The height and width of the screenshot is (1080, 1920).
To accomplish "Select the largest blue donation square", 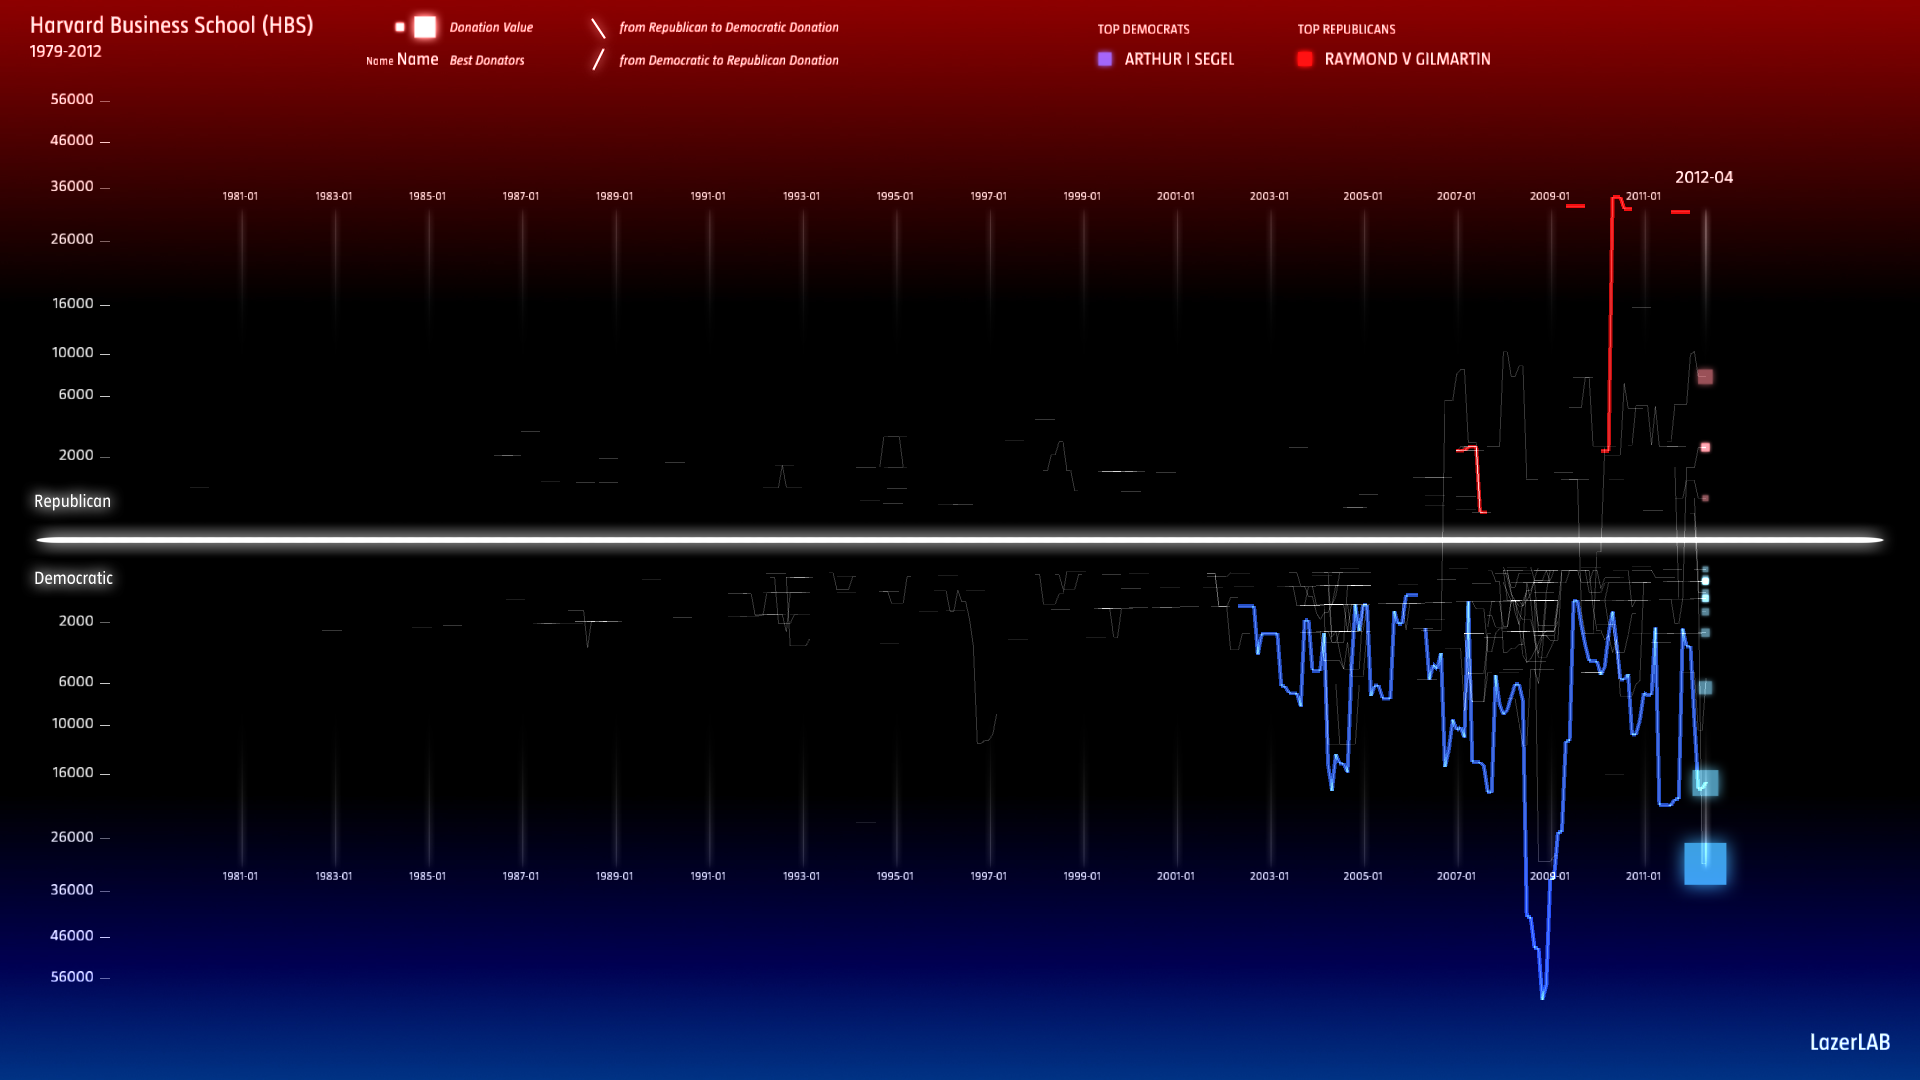I will pos(1705,864).
